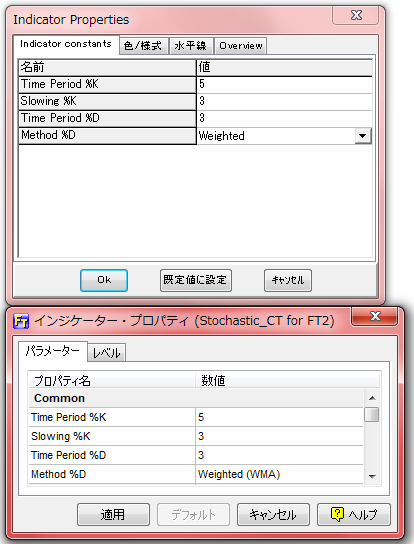This screenshot has height=544, width=414.
Task: Select the Method %D name cell in the top dialog
Action: coord(107,136)
